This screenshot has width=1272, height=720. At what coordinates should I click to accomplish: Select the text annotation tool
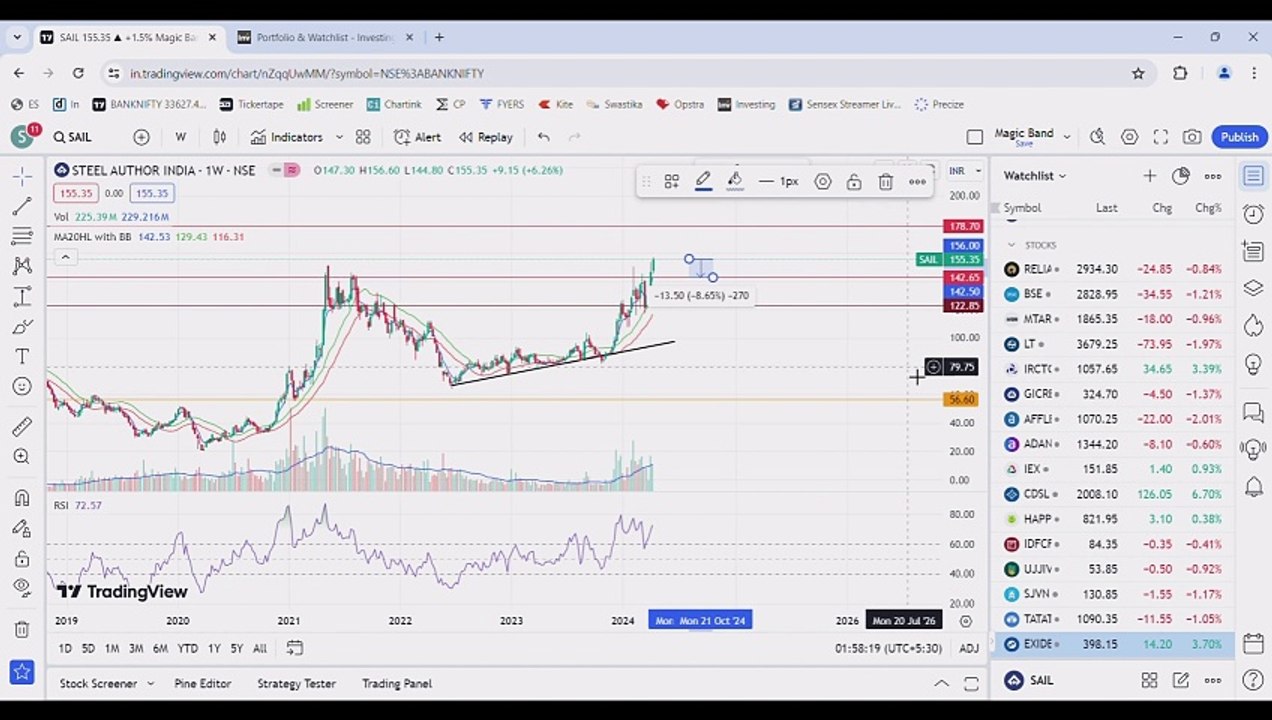pos(21,357)
